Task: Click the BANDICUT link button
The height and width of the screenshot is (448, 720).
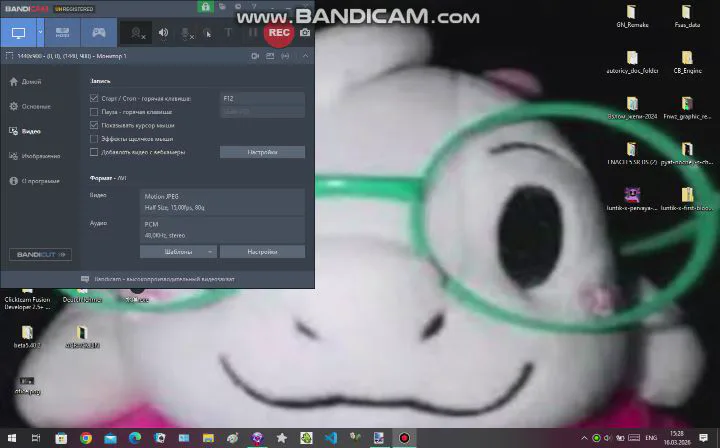Action: pyautogui.click(x=40, y=254)
